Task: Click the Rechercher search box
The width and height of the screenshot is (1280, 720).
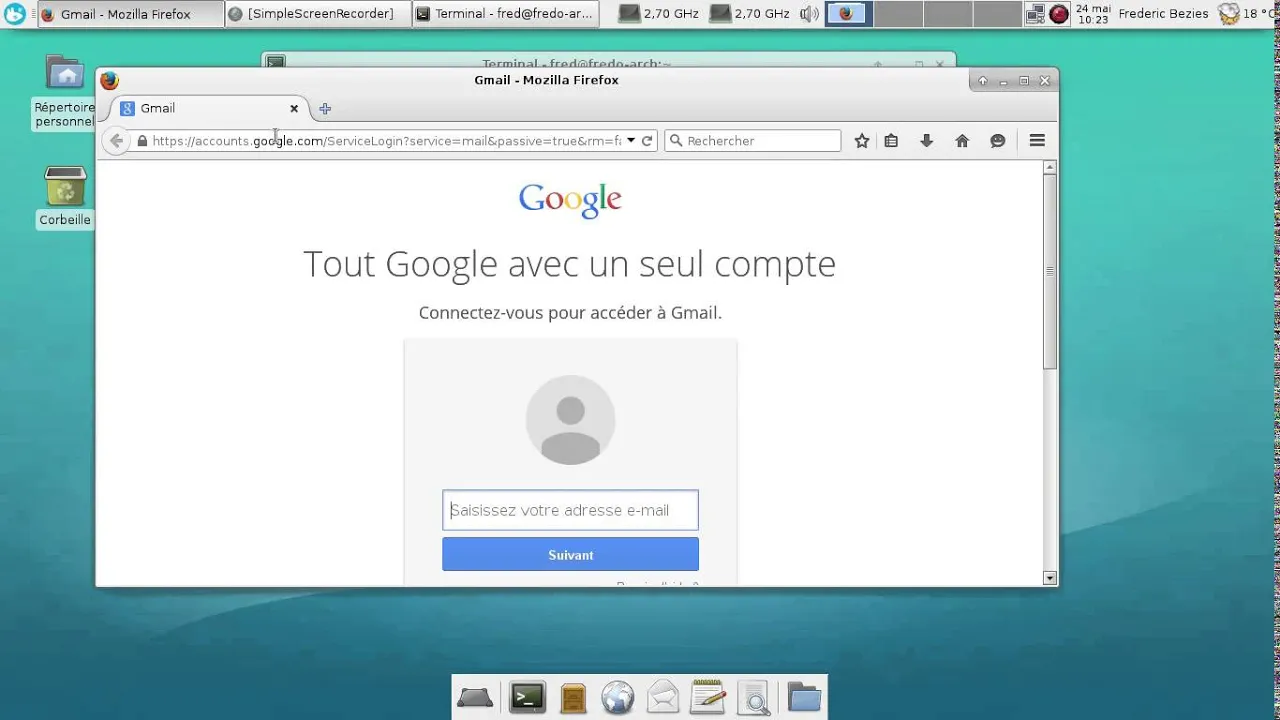Action: (753, 141)
